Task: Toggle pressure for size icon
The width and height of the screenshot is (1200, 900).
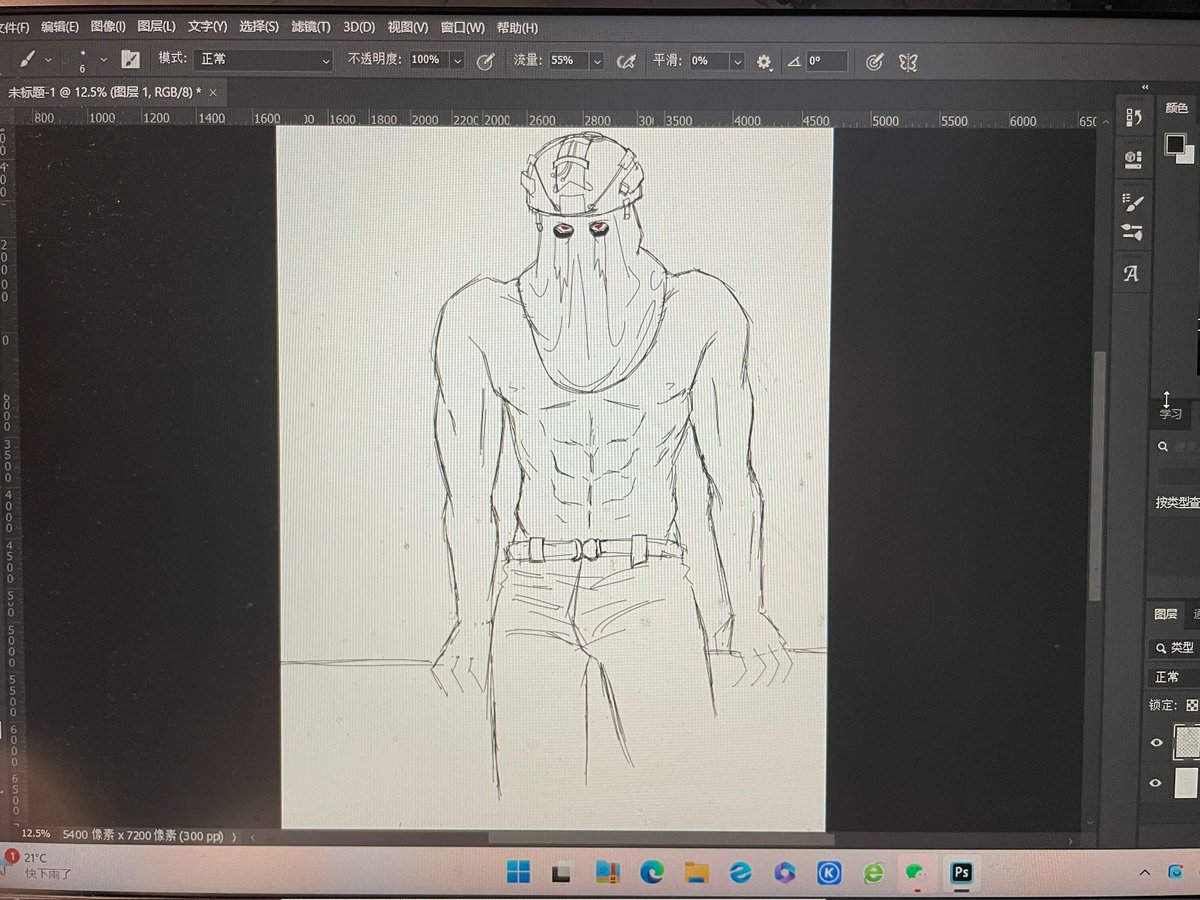Action: [874, 62]
